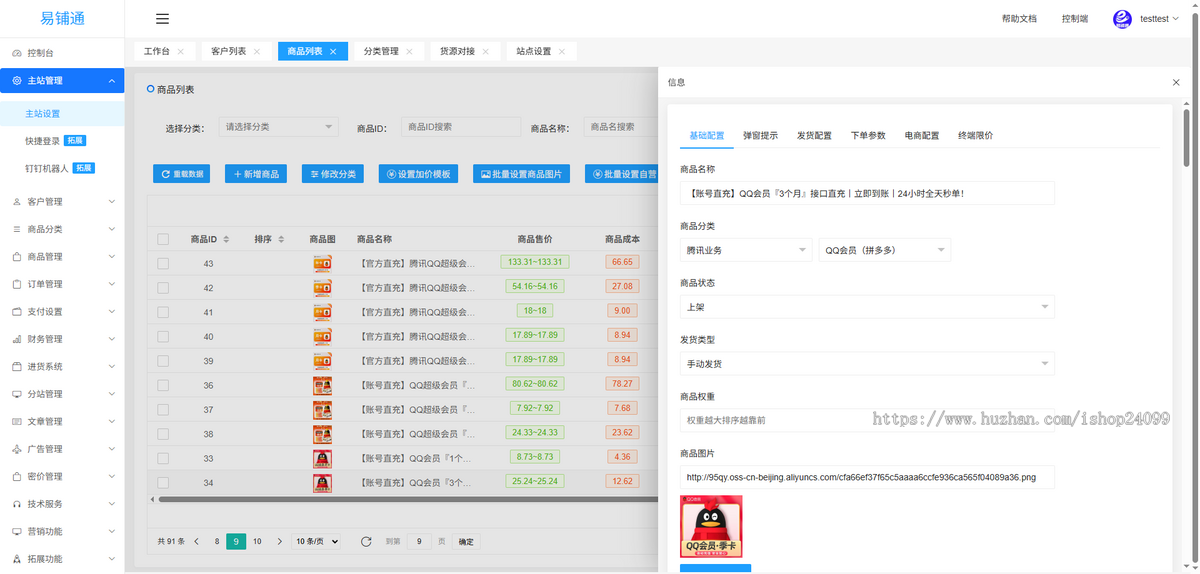1200x574 pixels.
Task: Click the 商品ID搜索 input field
Action: coord(461,127)
